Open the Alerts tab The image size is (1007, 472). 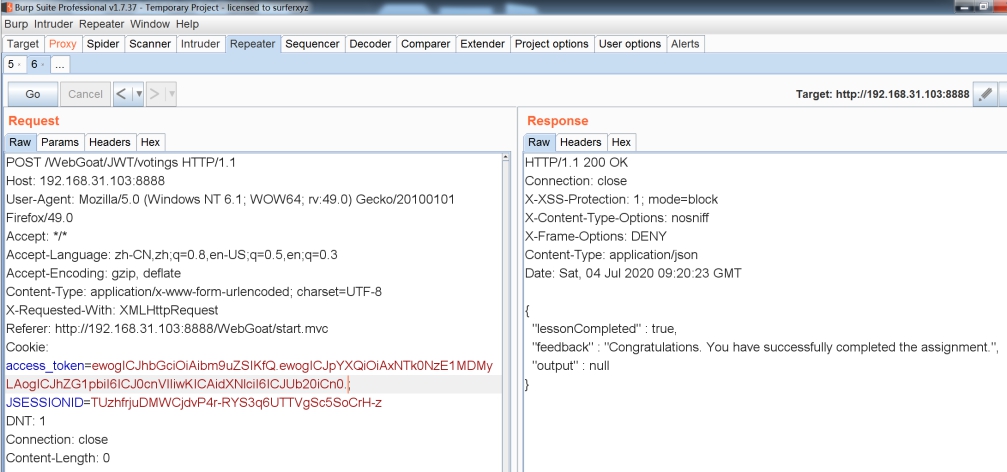click(x=685, y=44)
